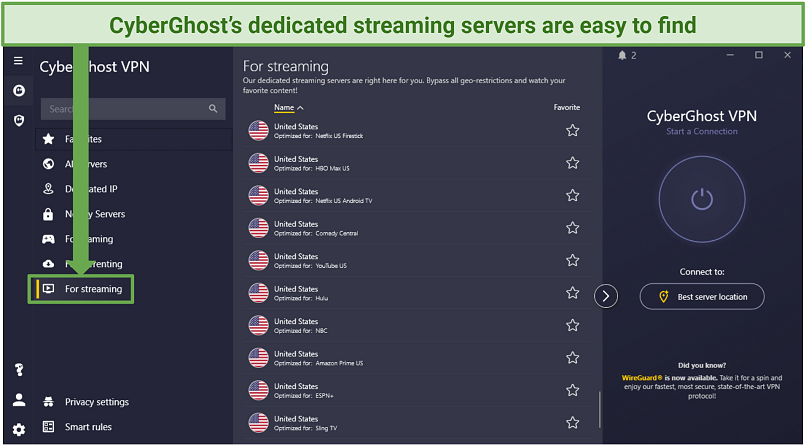This screenshot has width=806, height=446.
Task: Select the ESPN+ United States server row
Action: click(417, 391)
